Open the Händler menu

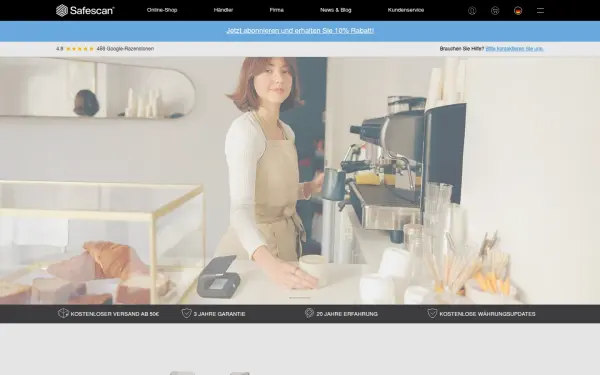point(223,10)
